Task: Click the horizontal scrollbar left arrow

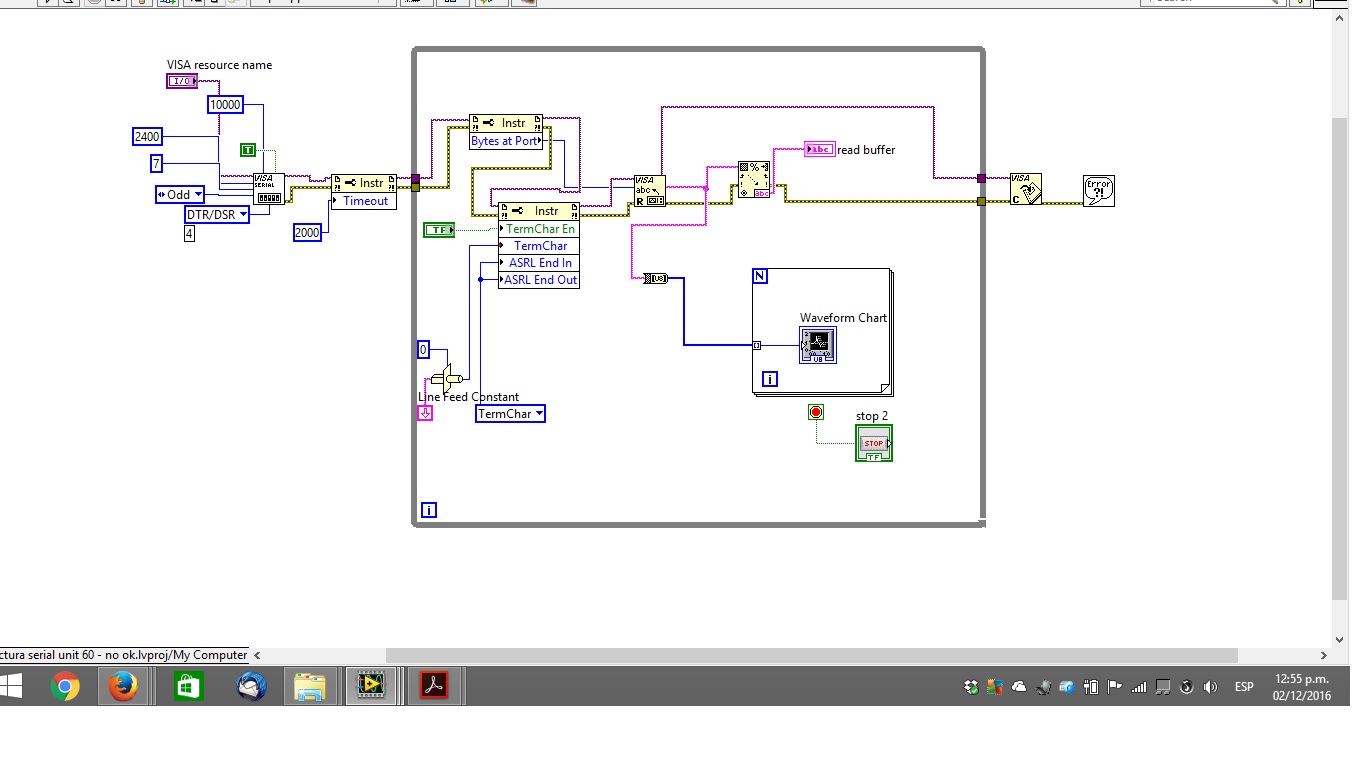Action: 257,655
